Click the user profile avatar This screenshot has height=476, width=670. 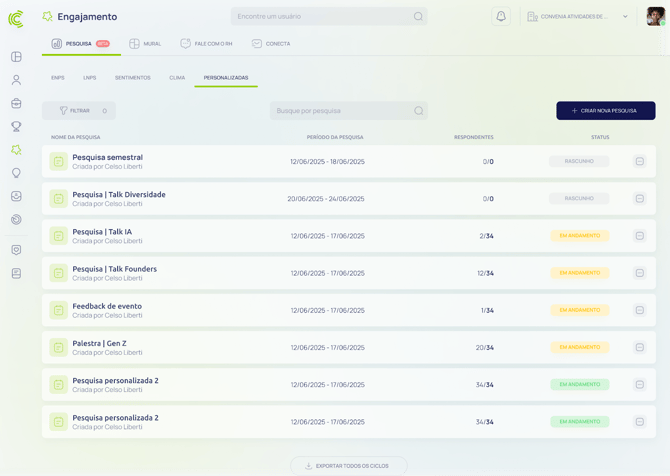655,17
